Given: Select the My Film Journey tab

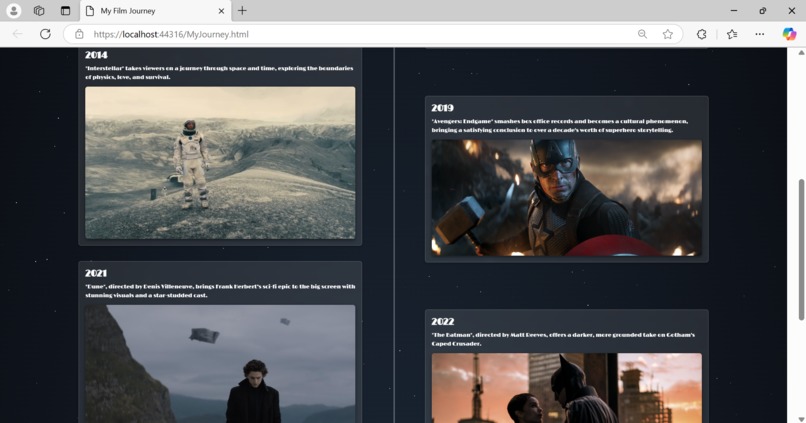Looking at the screenshot, I should (x=155, y=11).
